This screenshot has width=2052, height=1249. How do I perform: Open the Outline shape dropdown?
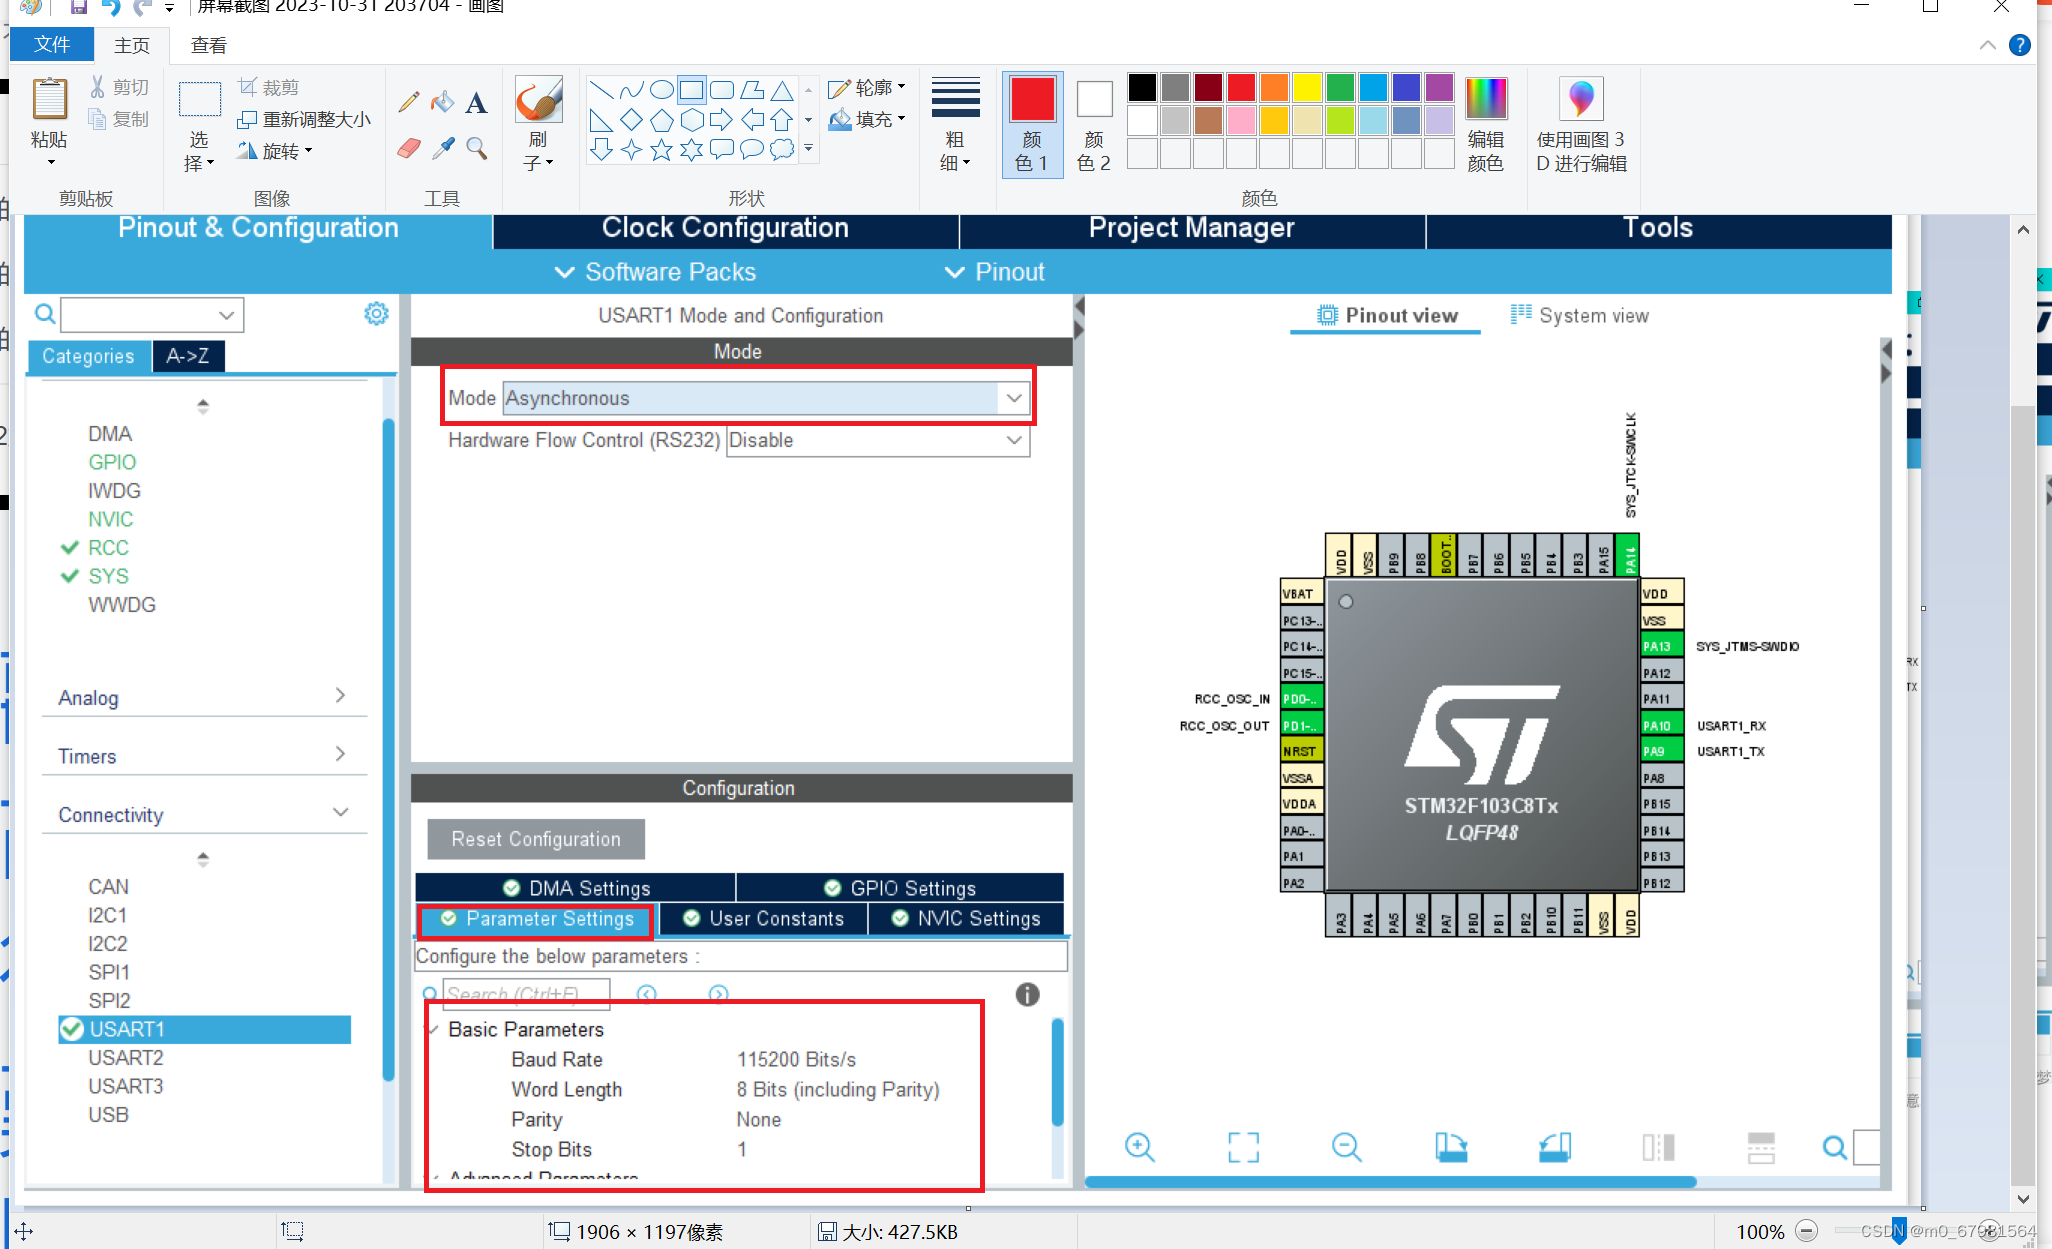coord(867,88)
